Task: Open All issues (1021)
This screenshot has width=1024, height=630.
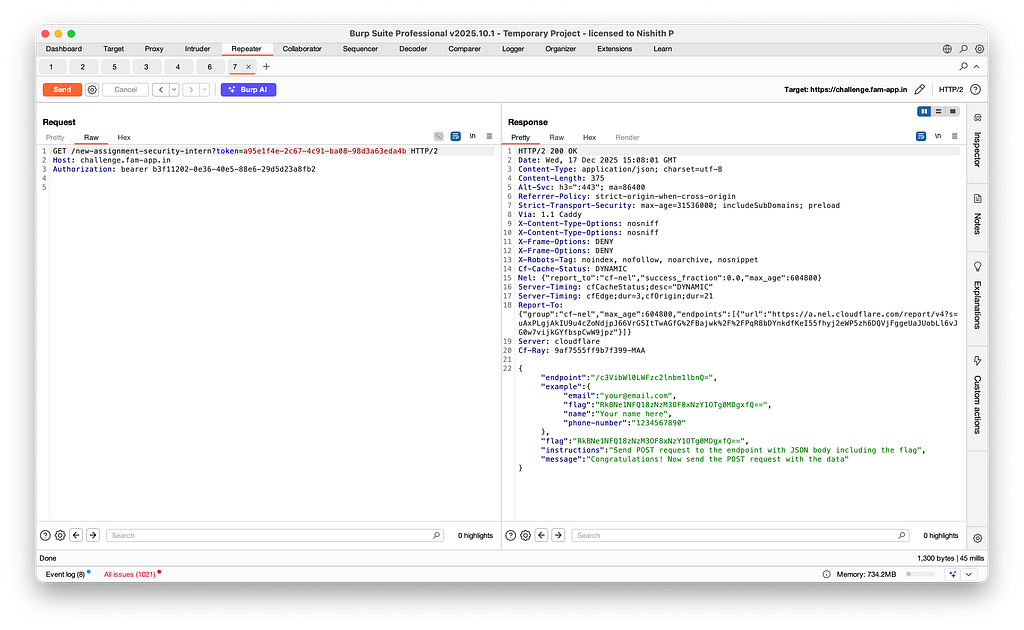Action: point(129,575)
